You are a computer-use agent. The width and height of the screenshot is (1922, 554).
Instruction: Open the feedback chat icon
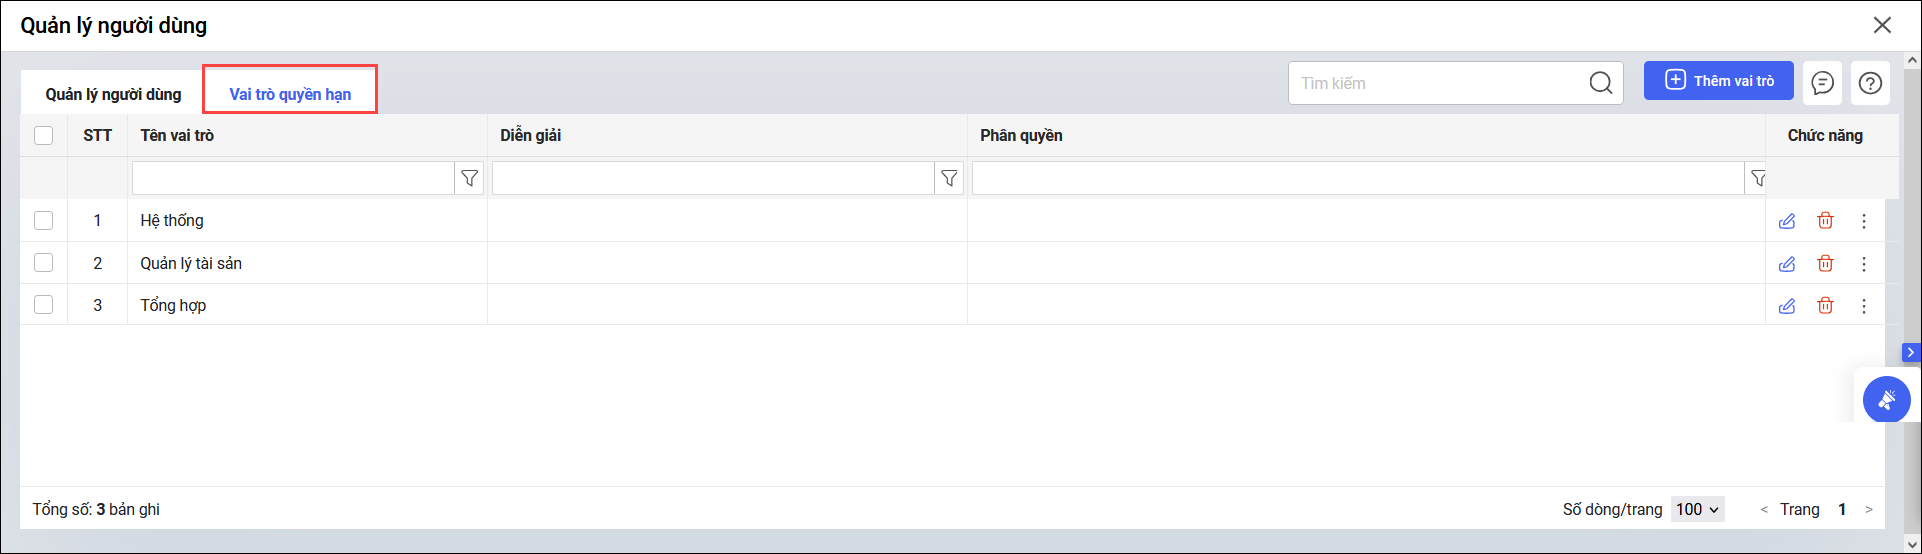click(1822, 83)
